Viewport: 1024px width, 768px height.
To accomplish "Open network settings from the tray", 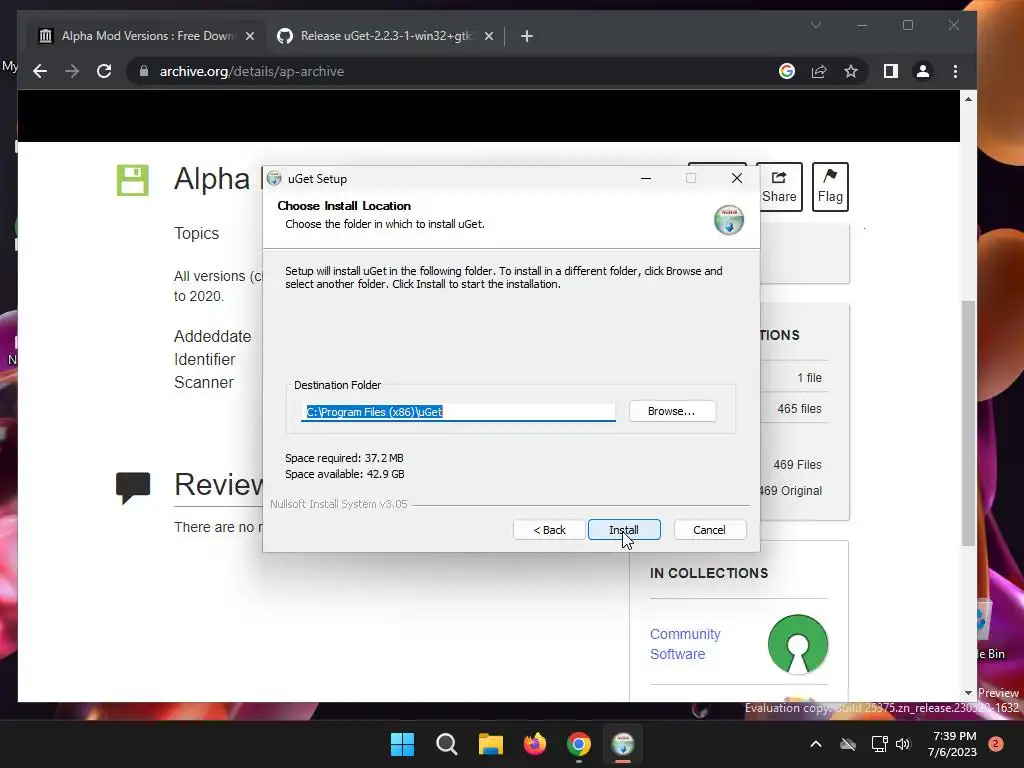I will pyautogui.click(x=879, y=744).
